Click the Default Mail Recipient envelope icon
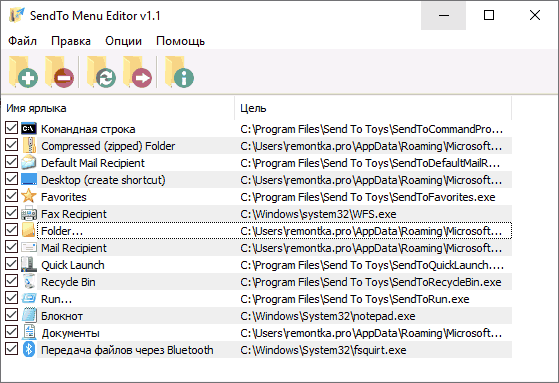This screenshot has height=383, width=559. 29,163
